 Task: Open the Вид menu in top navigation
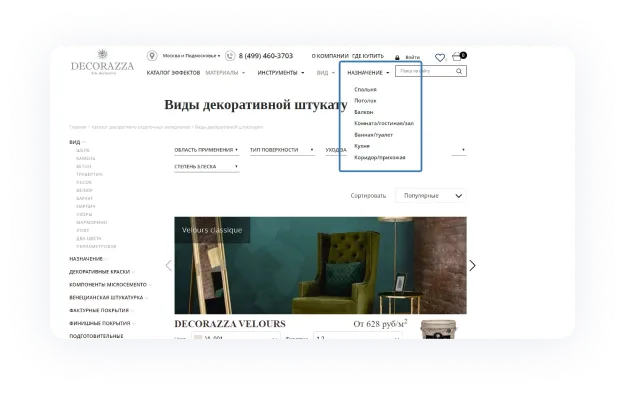326,73
